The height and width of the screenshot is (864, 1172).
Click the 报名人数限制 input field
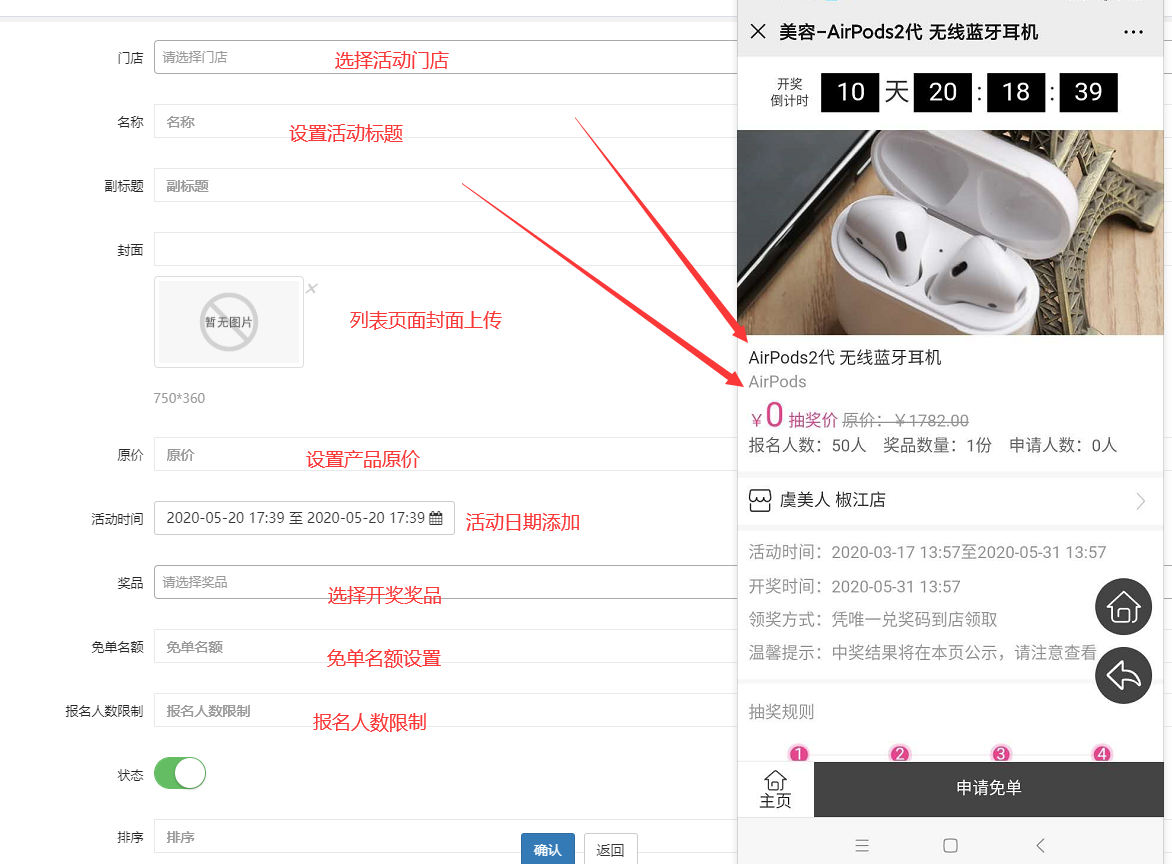445,710
